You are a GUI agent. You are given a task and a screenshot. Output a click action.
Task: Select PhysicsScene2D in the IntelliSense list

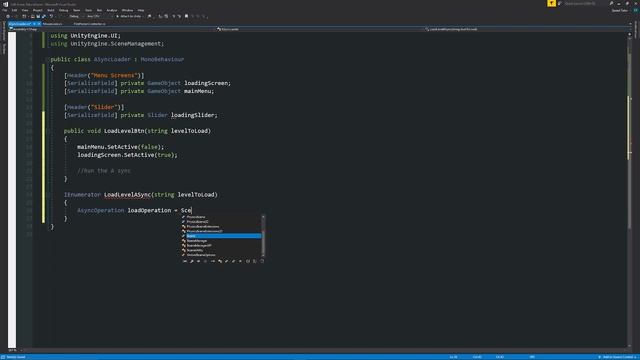click(x=221, y=222)
